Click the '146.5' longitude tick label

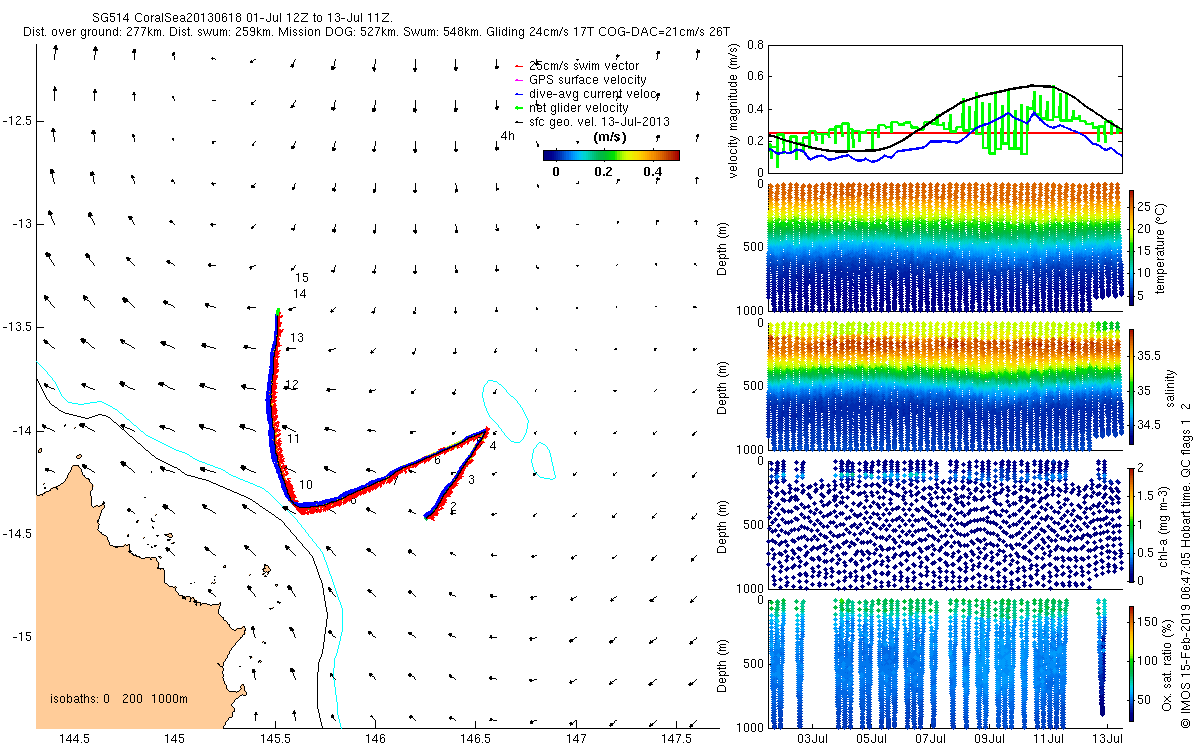tap(476, 738)
